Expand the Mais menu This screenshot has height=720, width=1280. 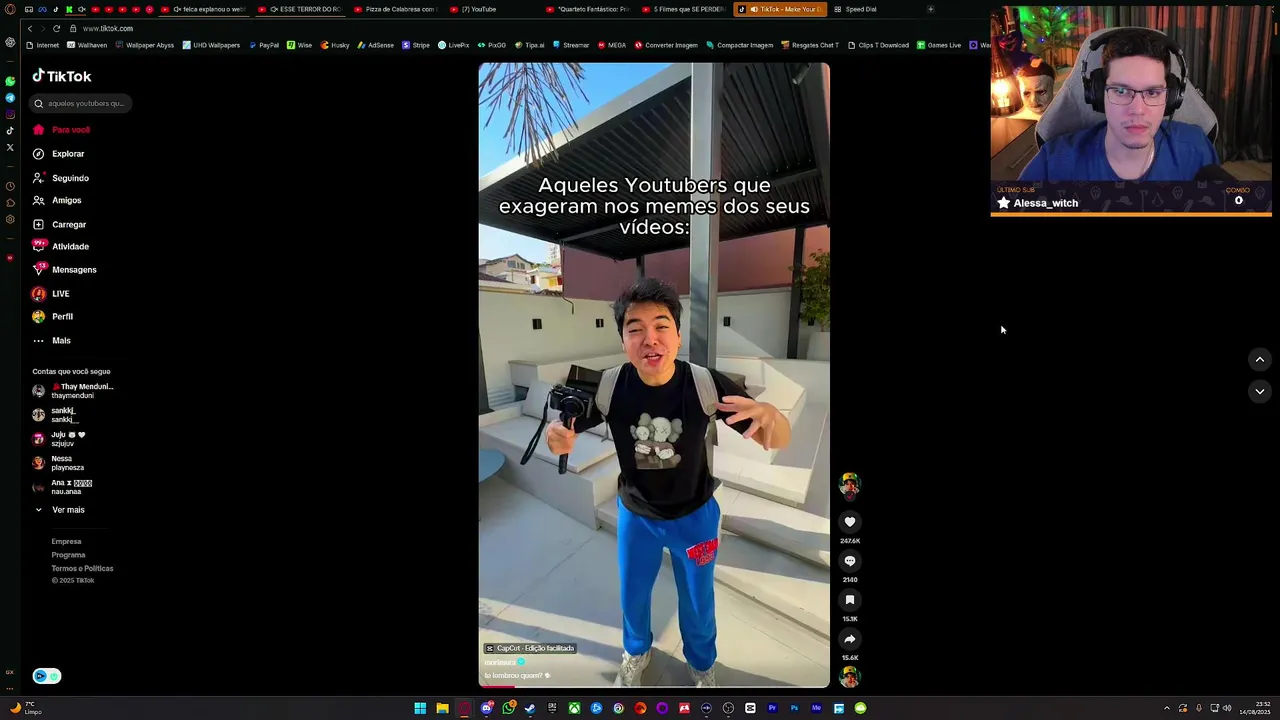click(51, 340)
